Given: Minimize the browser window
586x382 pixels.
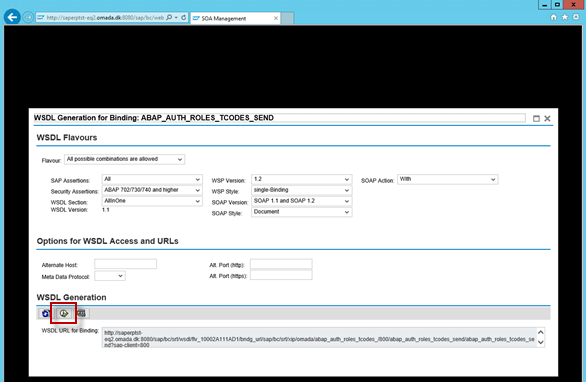Looking at the screenshot, I should (545, 4).
